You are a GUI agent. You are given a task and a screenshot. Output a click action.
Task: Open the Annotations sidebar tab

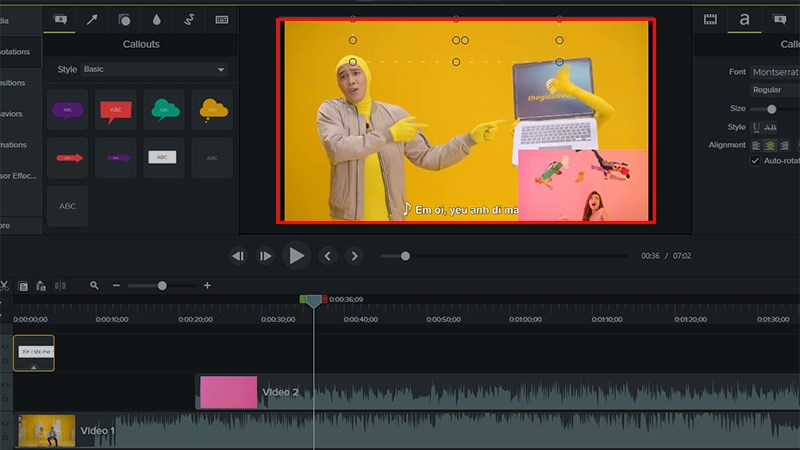click(19, 52)
